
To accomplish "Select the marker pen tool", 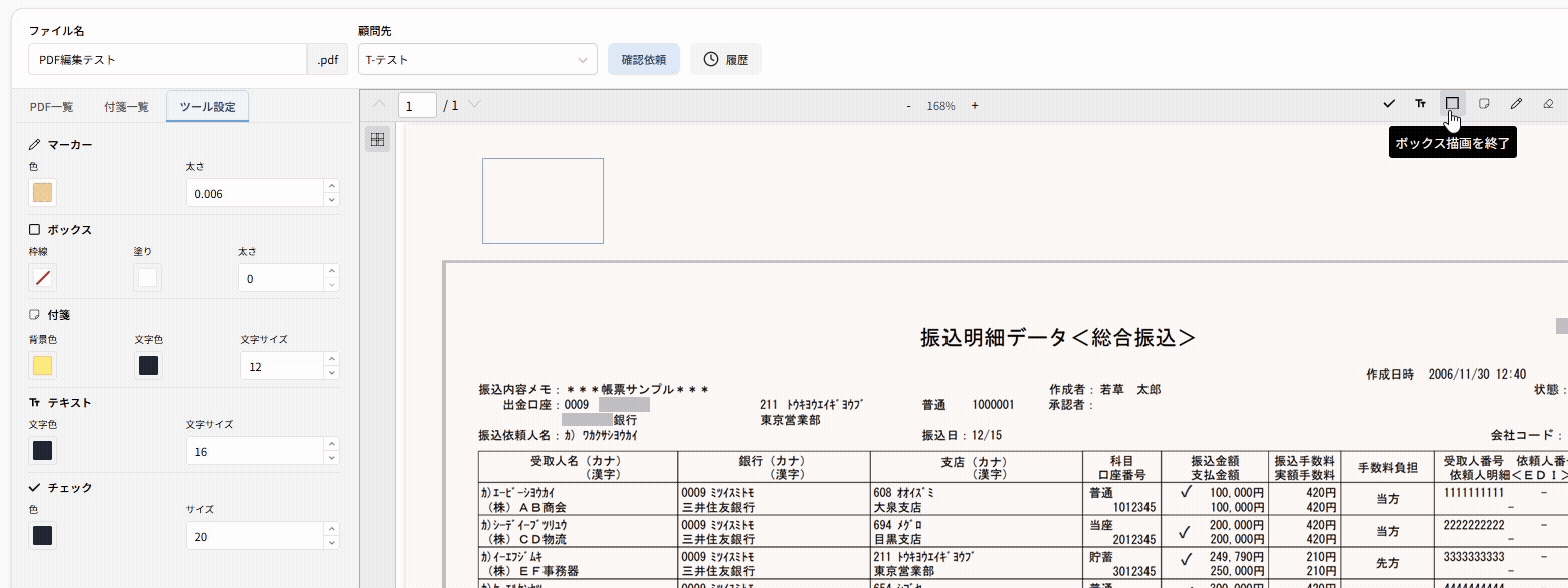I will (1516, 104).
